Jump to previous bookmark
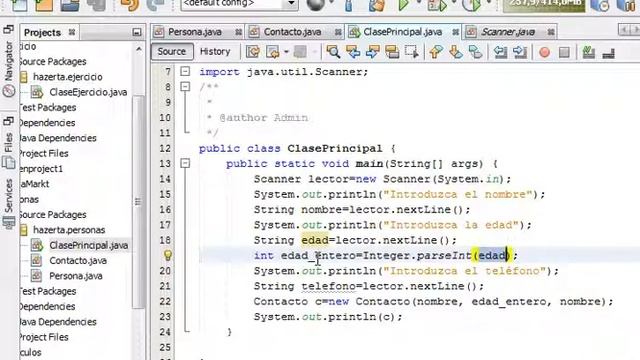Image resolution: width=640 pixels, height=360 pixels. point(436,52)
